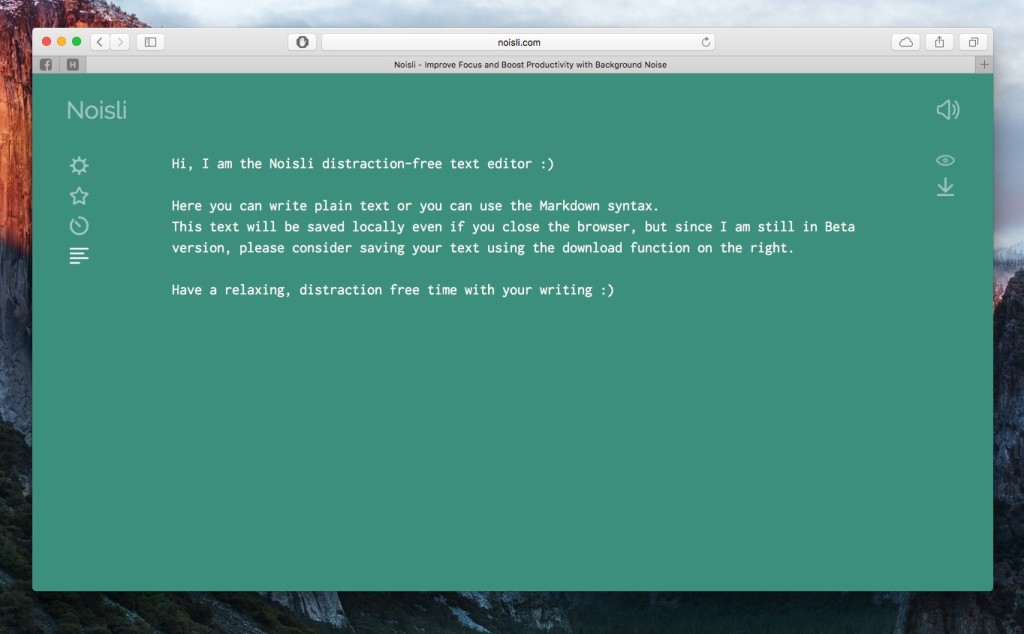Focus the noisli.com address bar
This screenshot has height=634, width=1024.
point(519,42)
